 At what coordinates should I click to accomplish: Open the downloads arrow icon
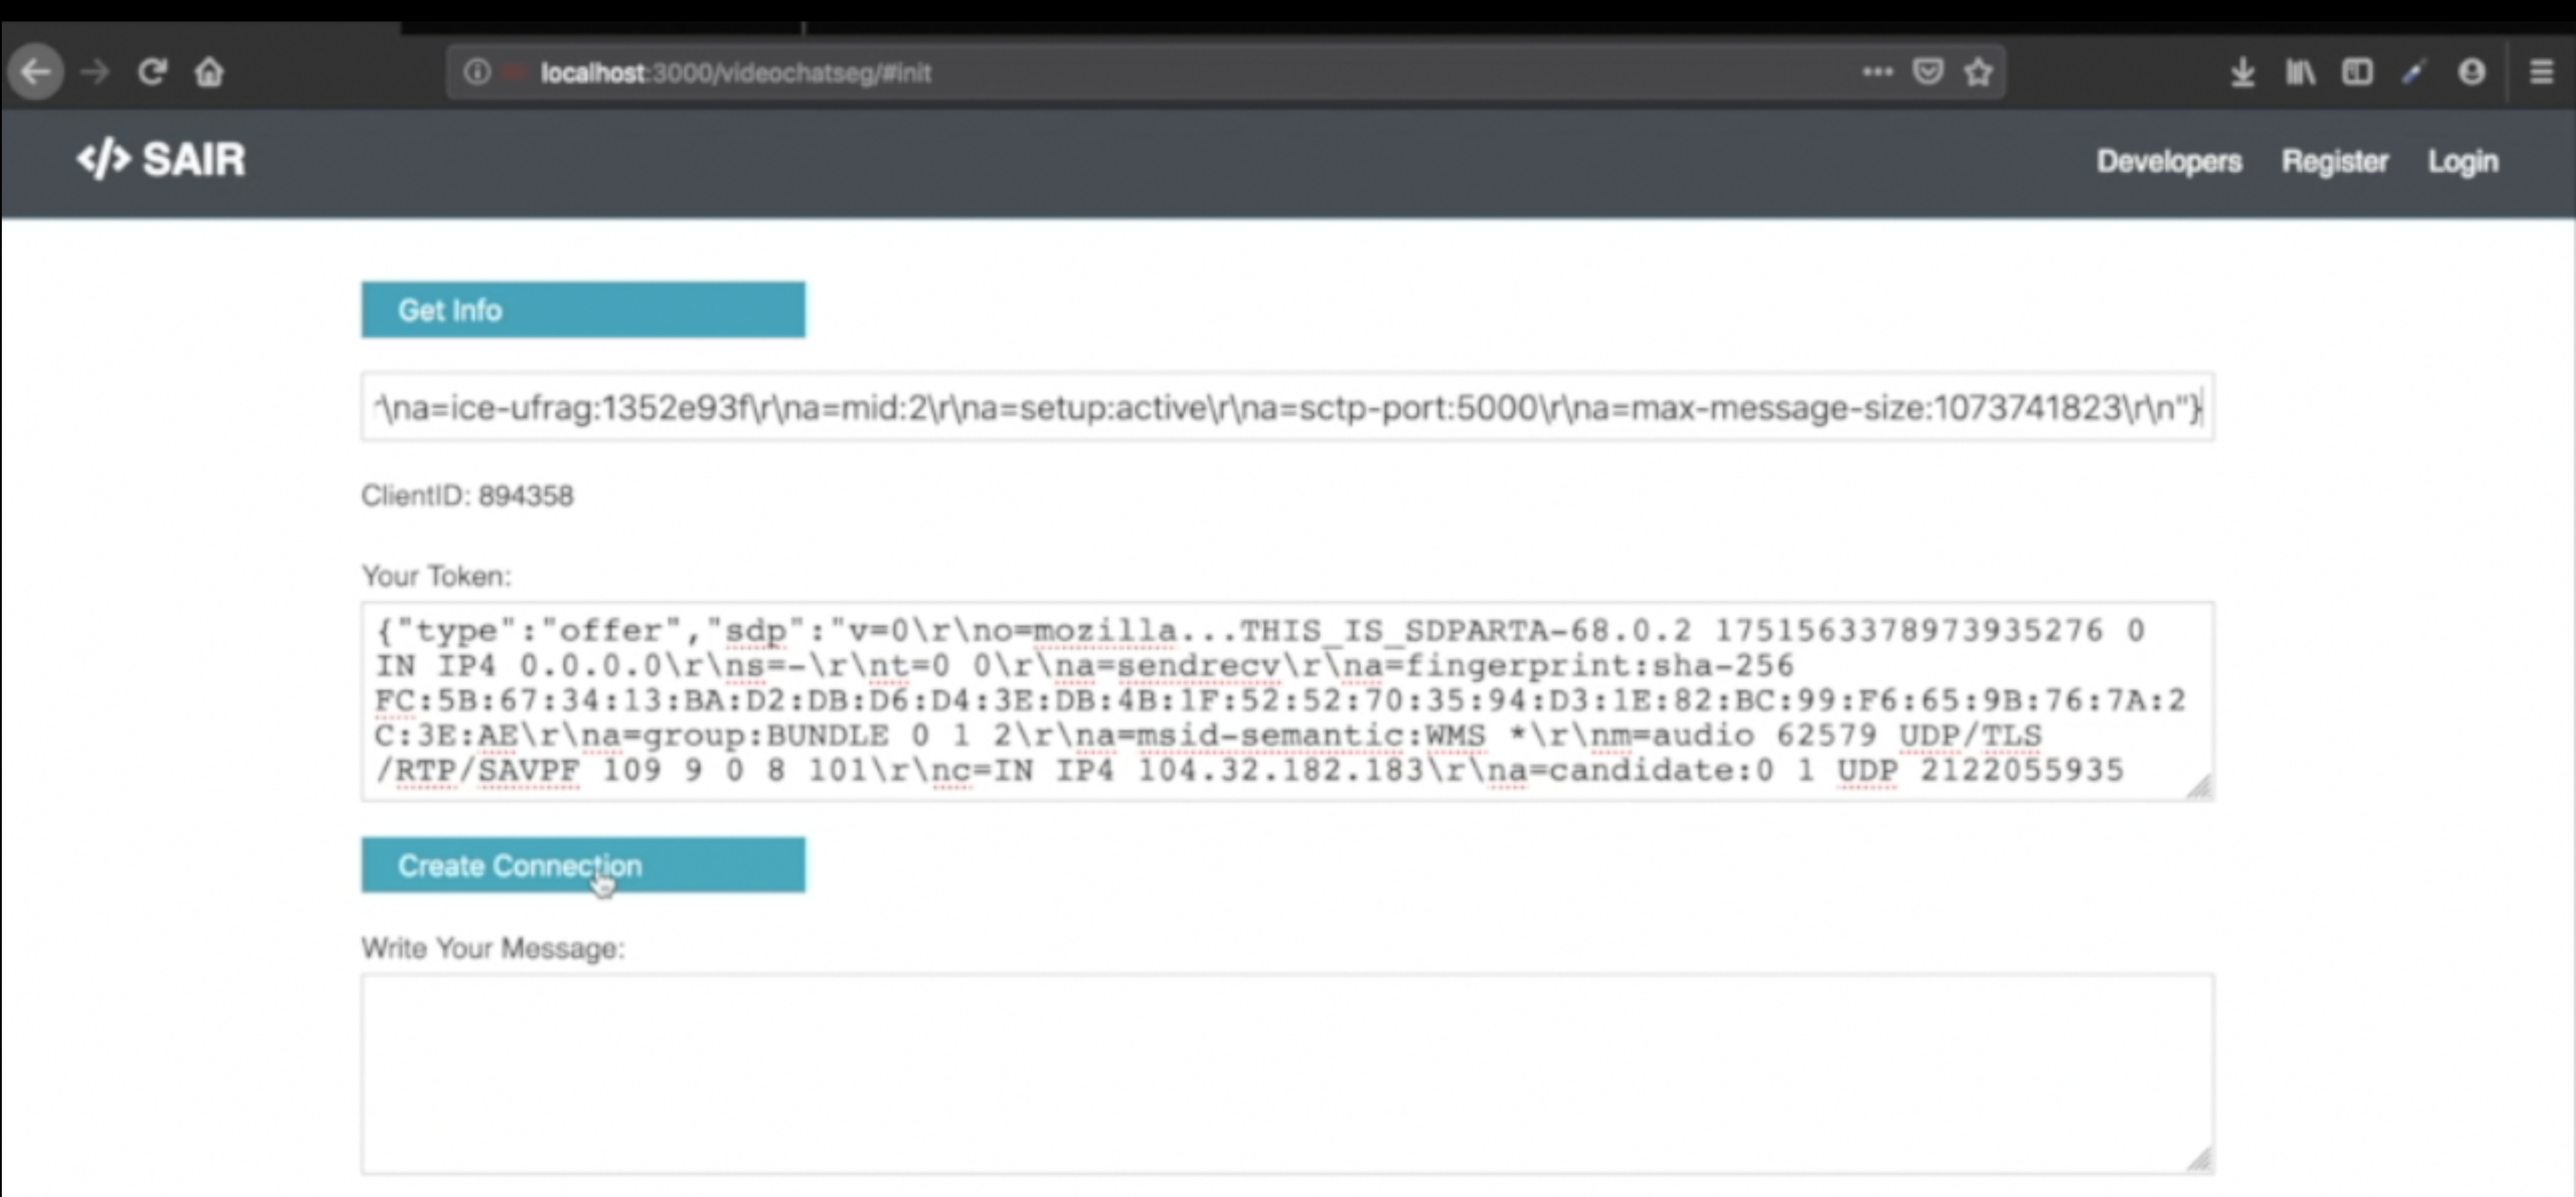(2243, 72)
